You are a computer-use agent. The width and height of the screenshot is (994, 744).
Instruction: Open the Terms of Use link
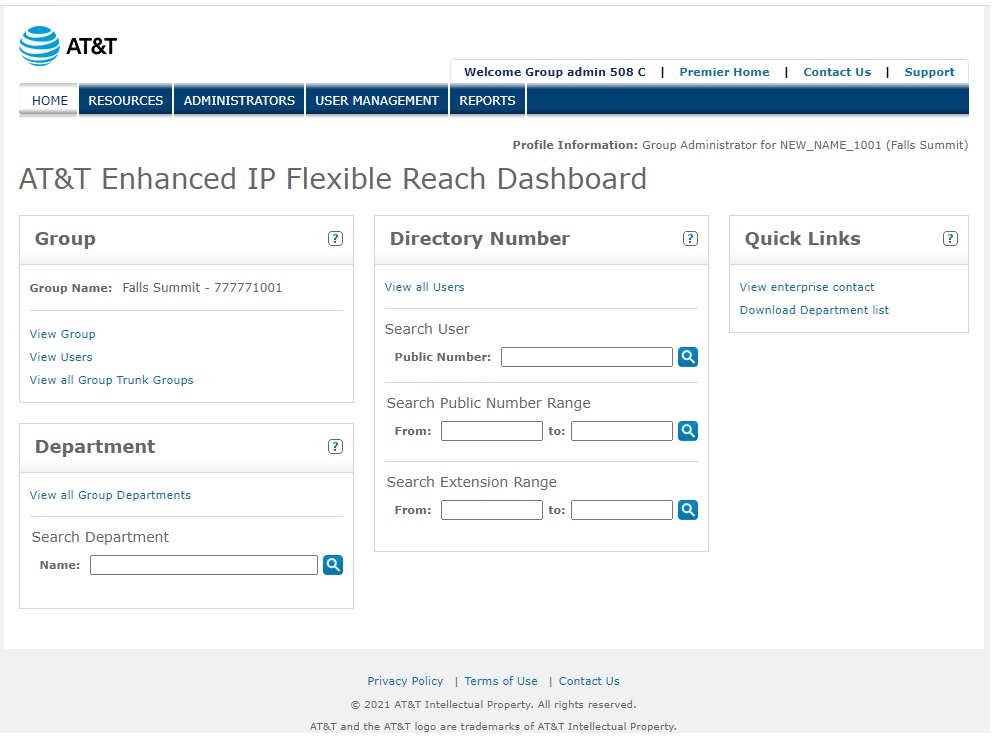point(501,681)
